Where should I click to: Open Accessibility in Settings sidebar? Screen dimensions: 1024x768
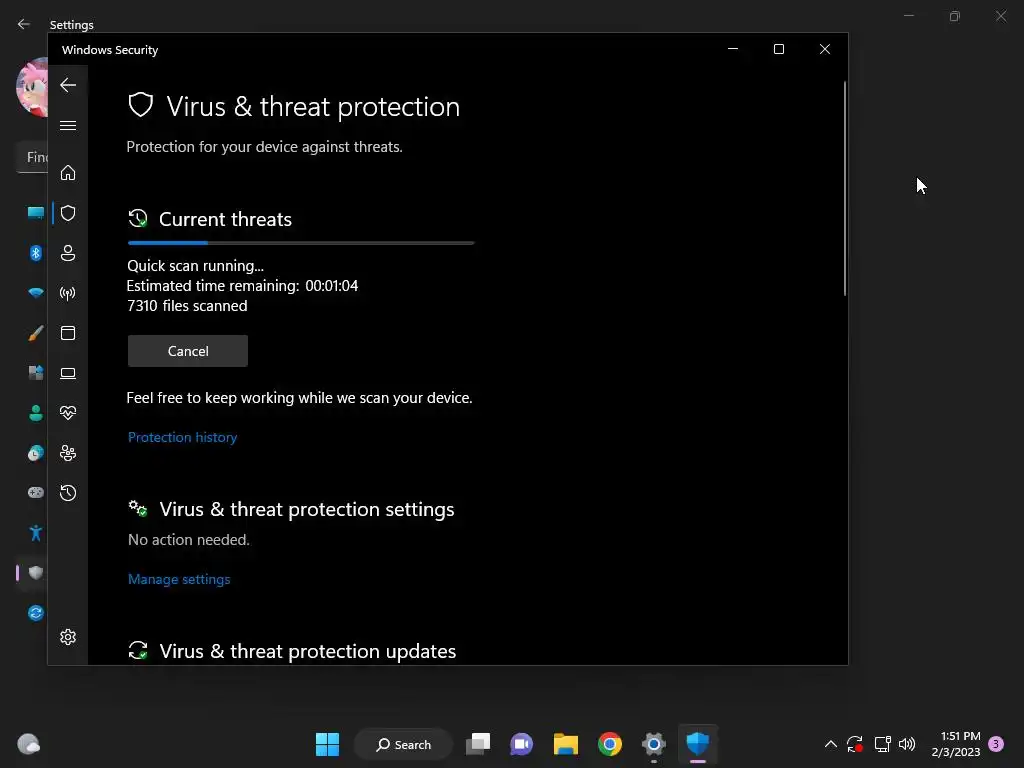pos(36,533)
